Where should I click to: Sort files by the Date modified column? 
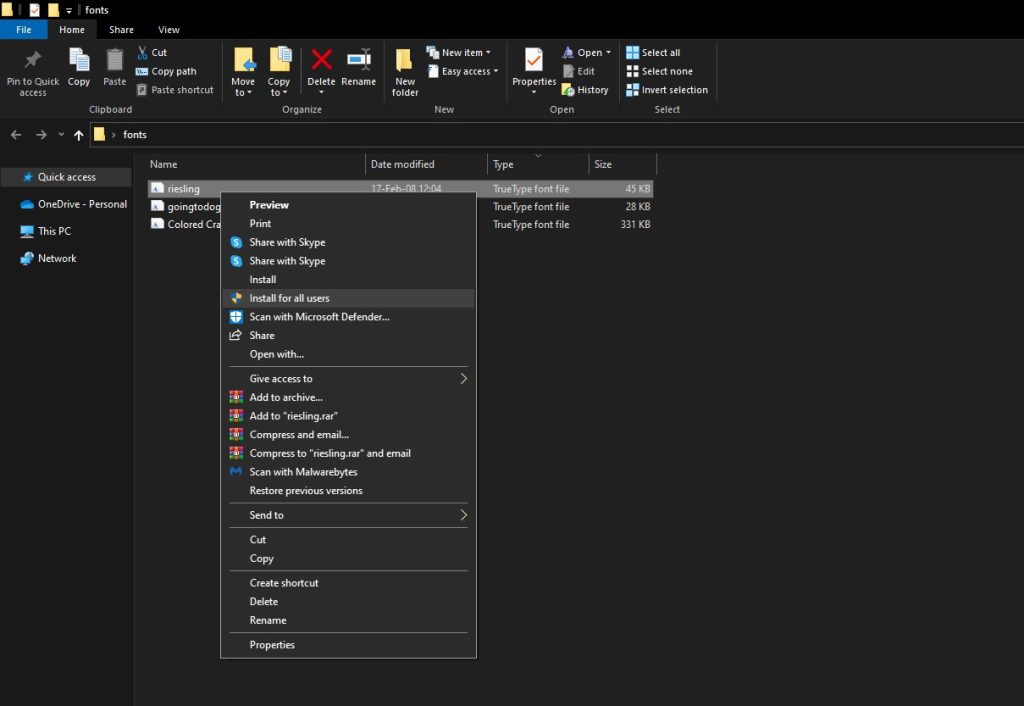pyautogui.click(x=403, y=164)
